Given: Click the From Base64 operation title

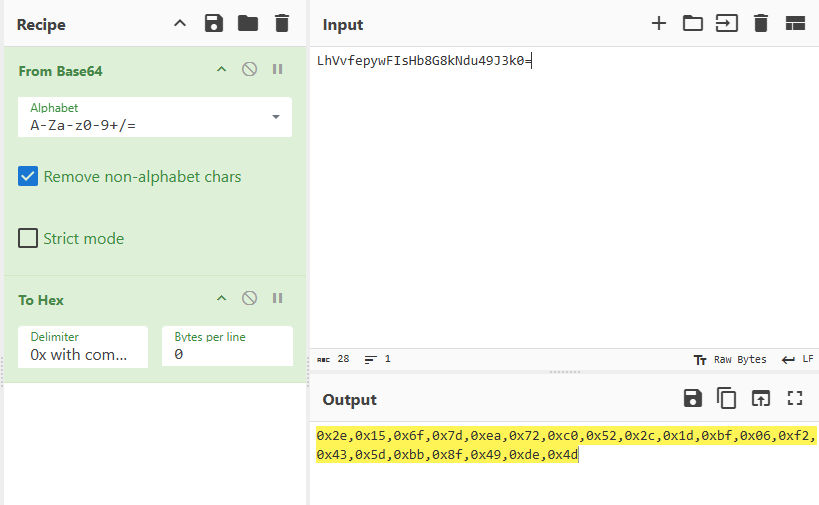Looking at the screenshot, I should [x=61, y=71].
